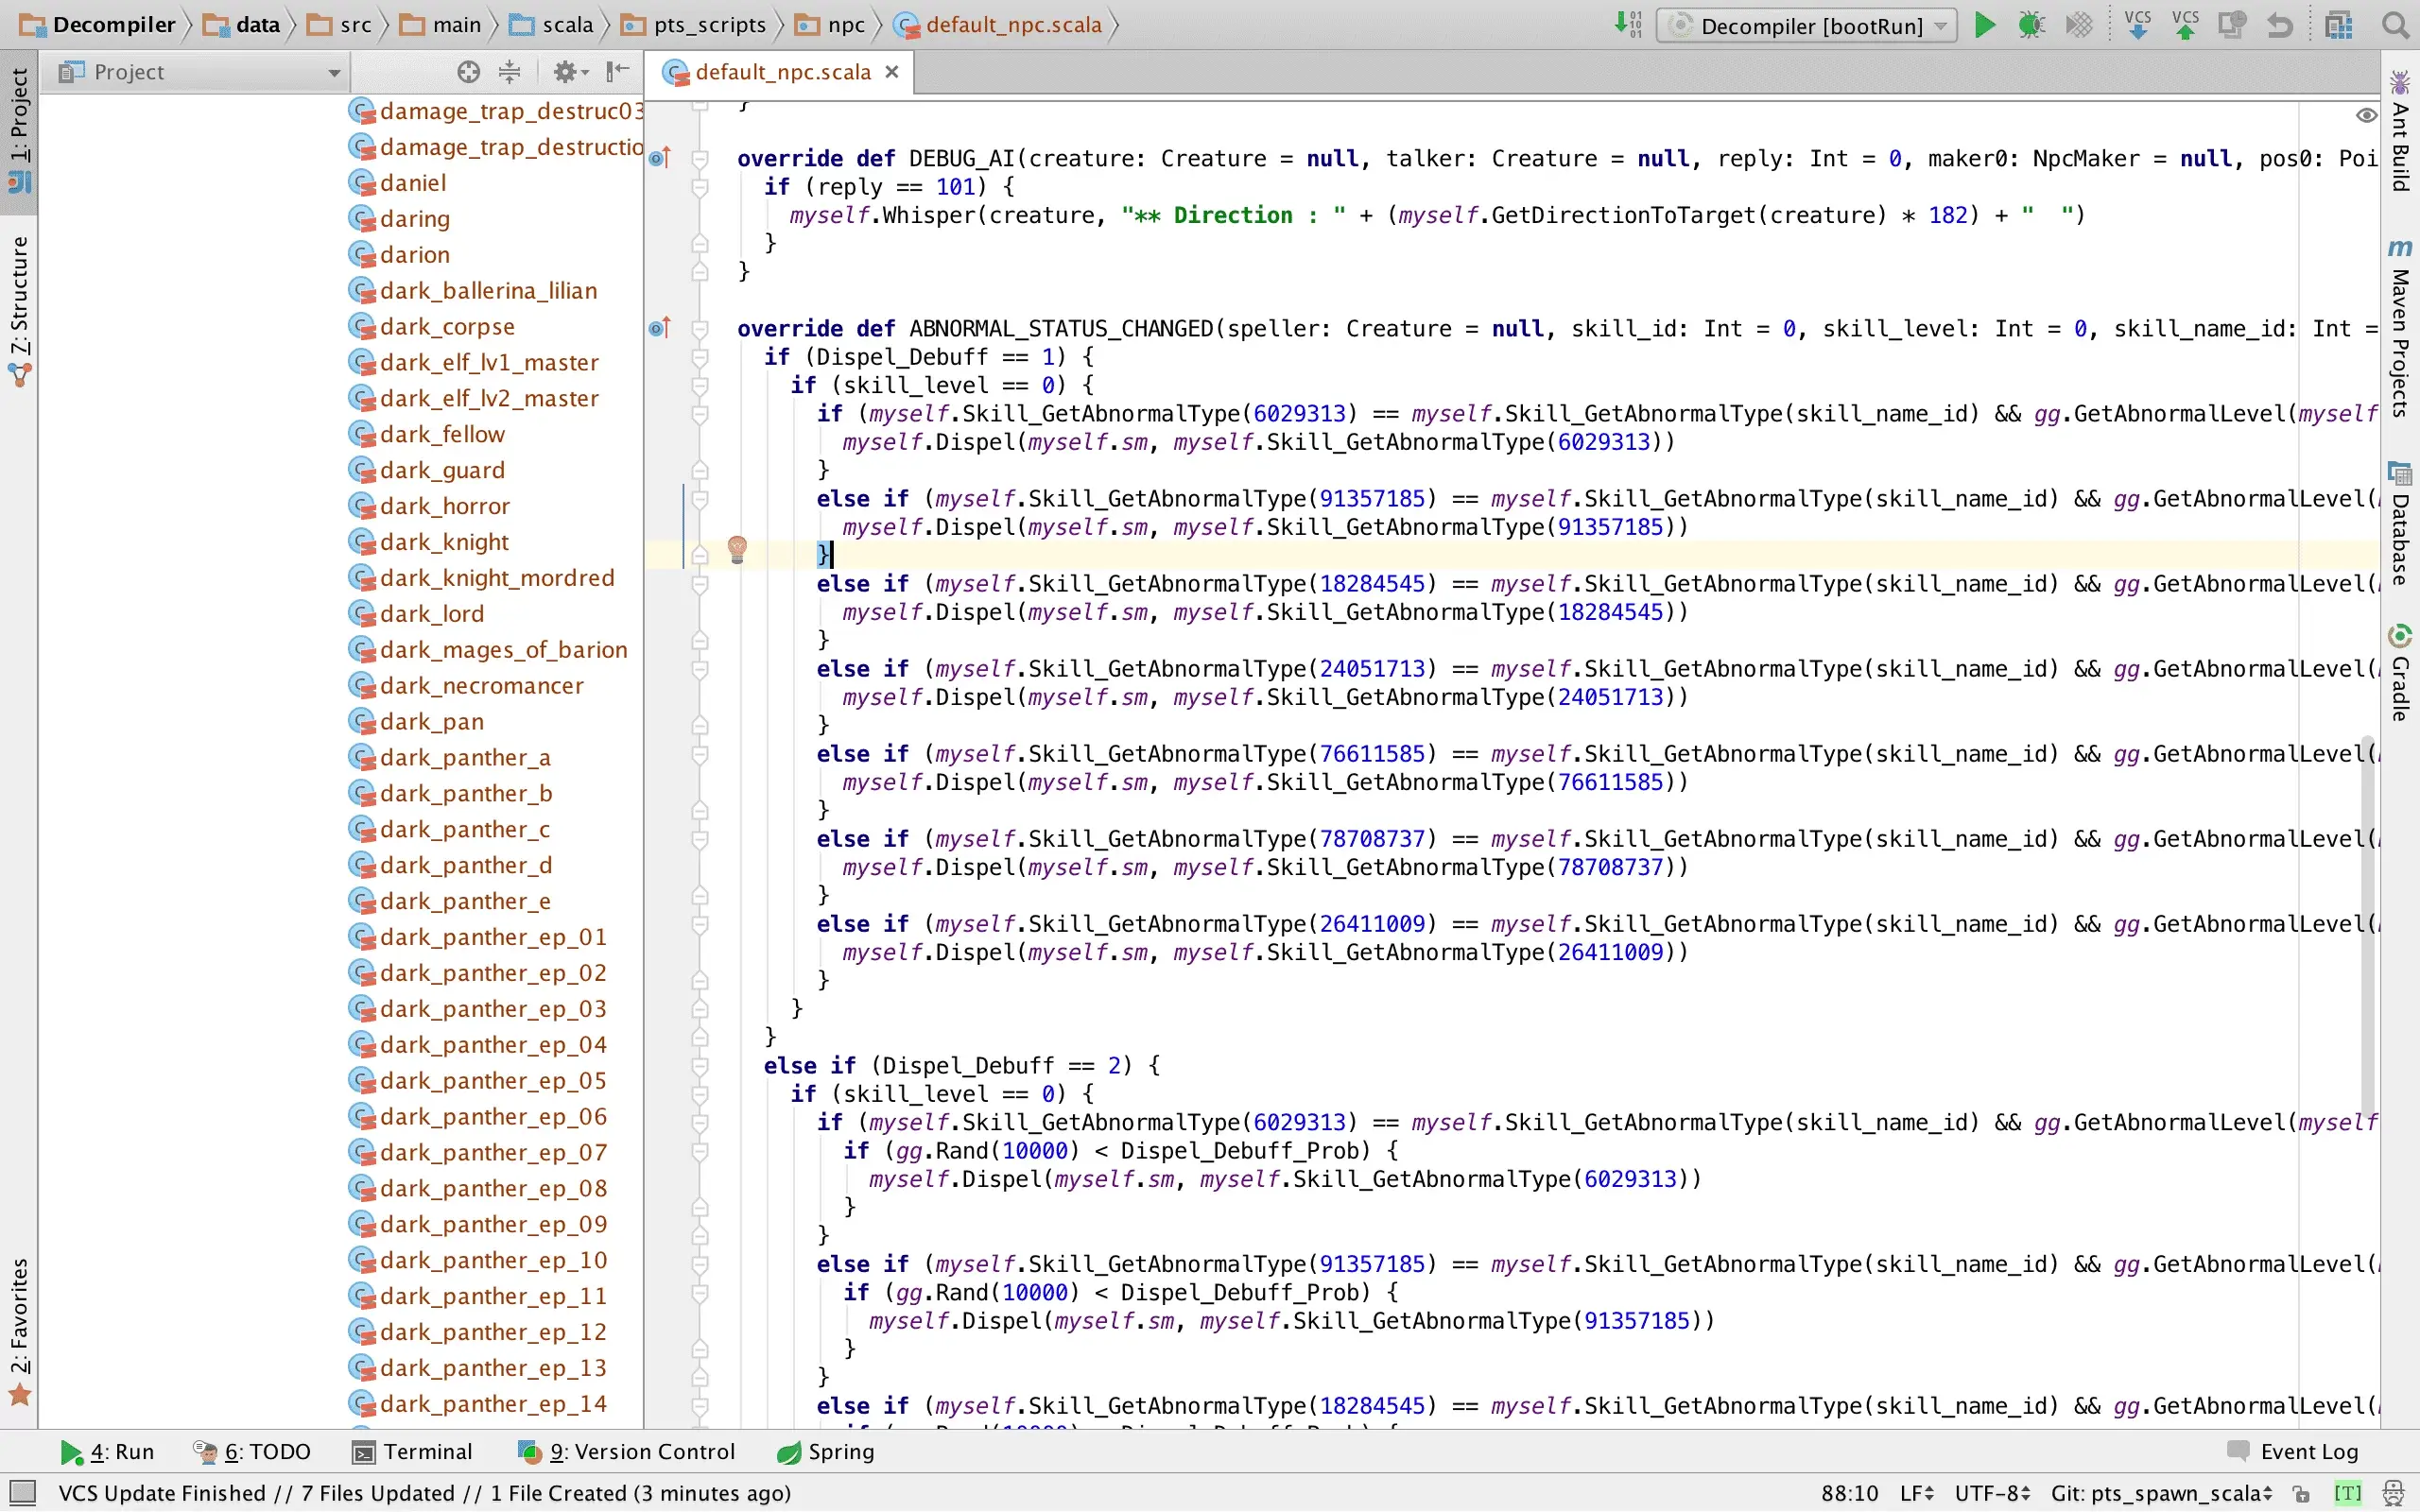The image size is (2420, 1512).
Task: Toggle the editor inspection eye icon
Action: (2366, 115)
